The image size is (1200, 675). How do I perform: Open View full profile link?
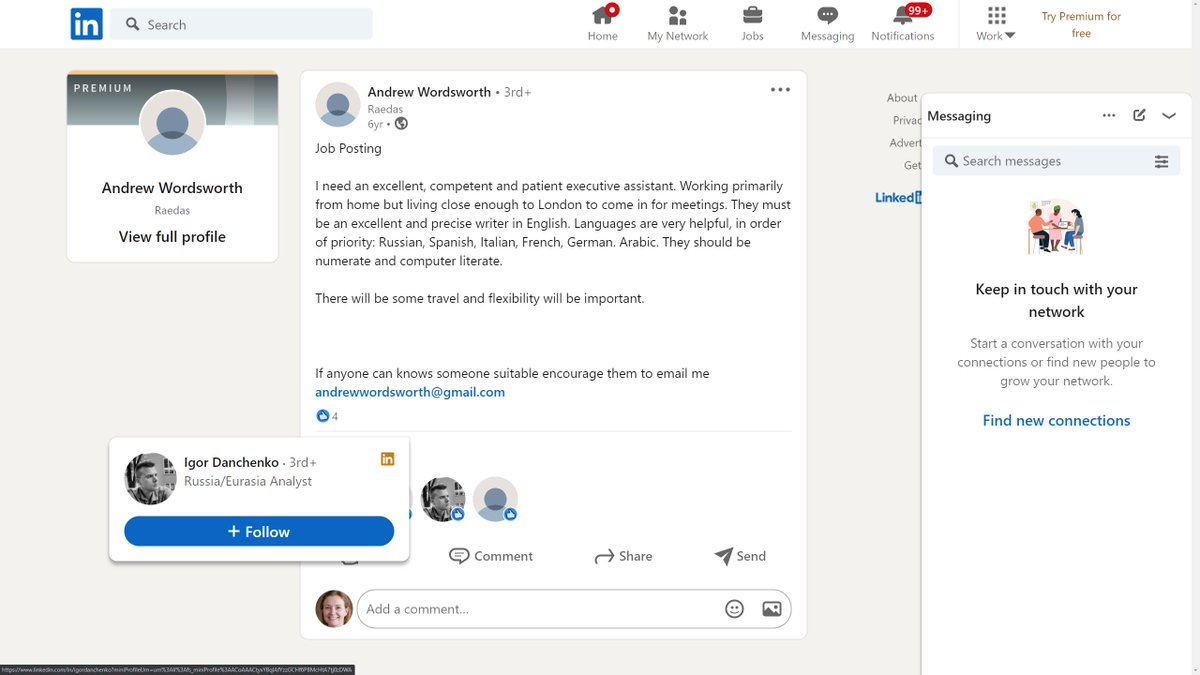tap(172, 237)
